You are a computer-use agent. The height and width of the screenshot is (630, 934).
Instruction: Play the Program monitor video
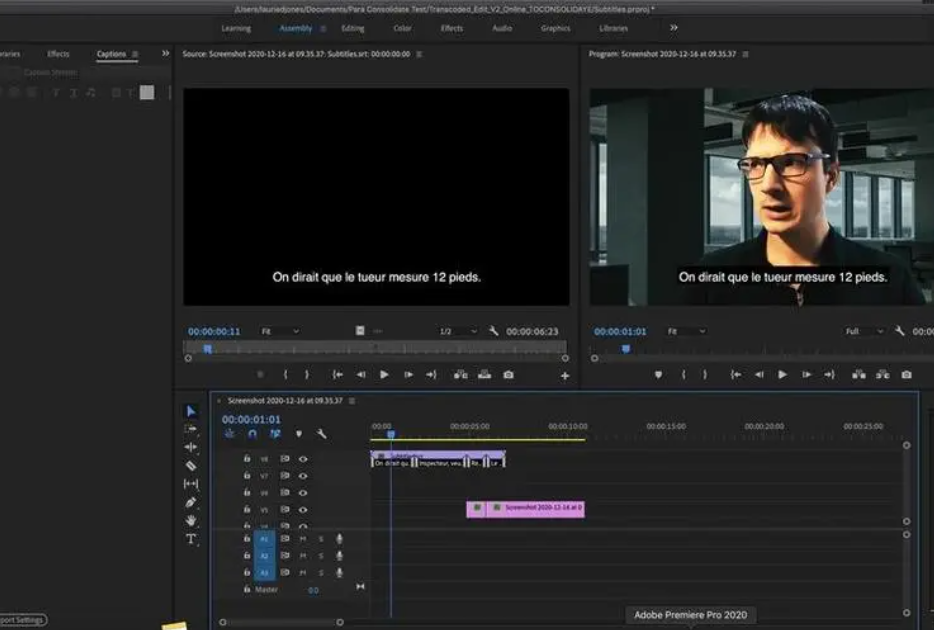click(782, 375)
